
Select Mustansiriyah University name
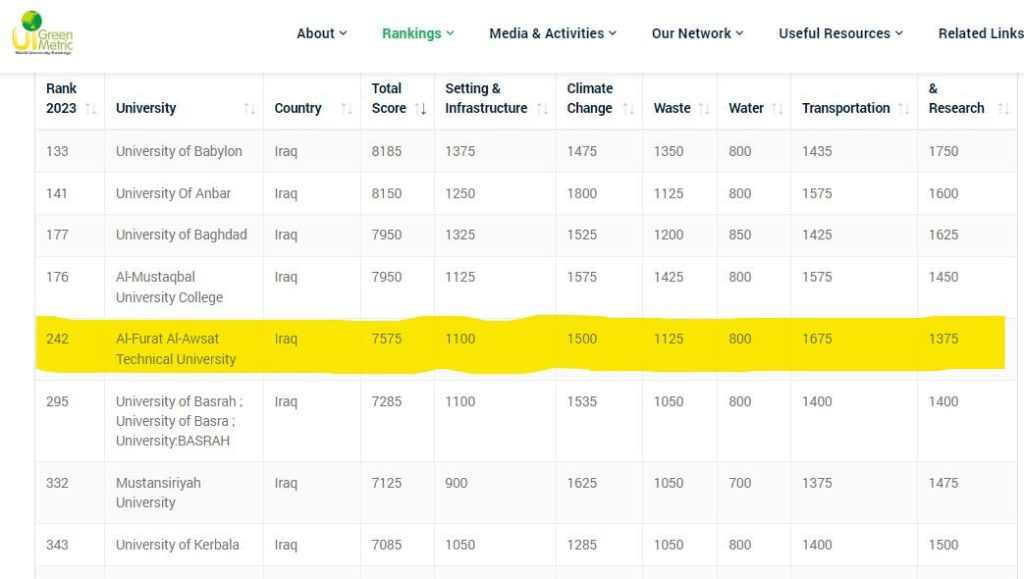tap(158, 493)
